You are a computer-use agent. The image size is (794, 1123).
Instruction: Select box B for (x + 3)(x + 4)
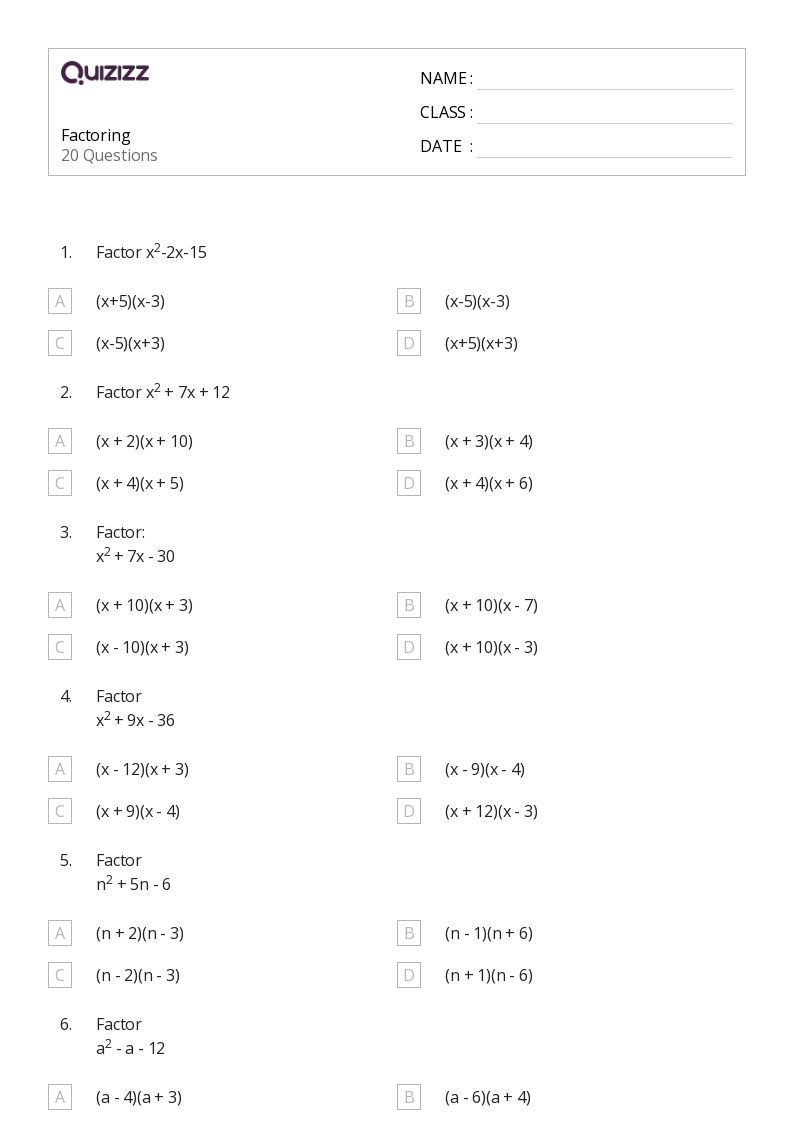click(409, 441)
